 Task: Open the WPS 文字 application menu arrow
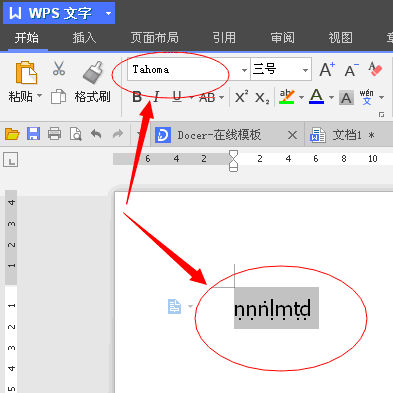click(108, 14)
